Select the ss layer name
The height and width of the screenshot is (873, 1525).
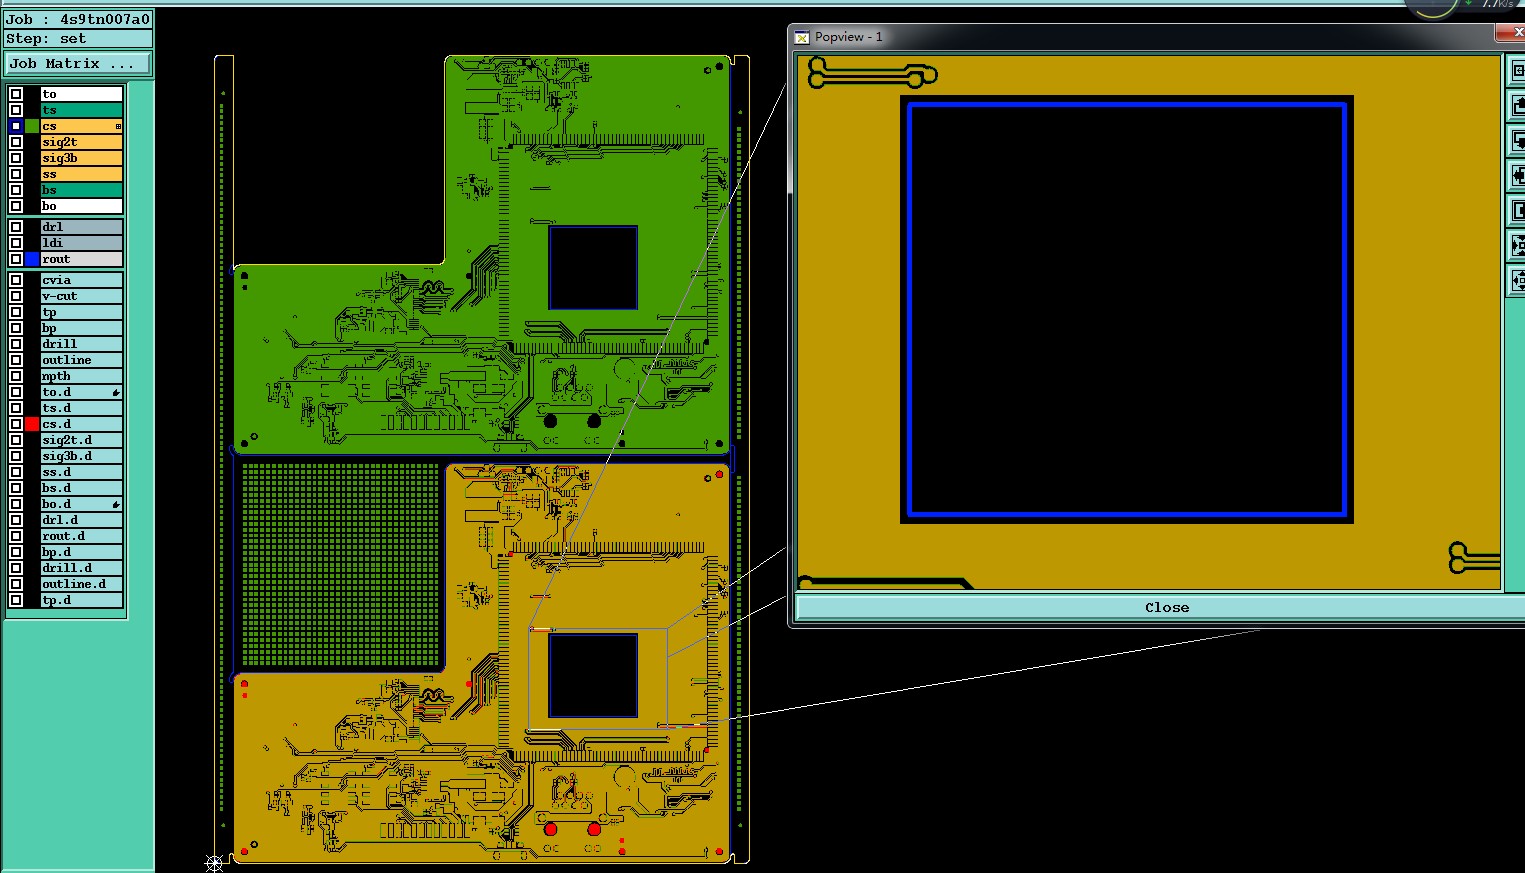point(81,174)
